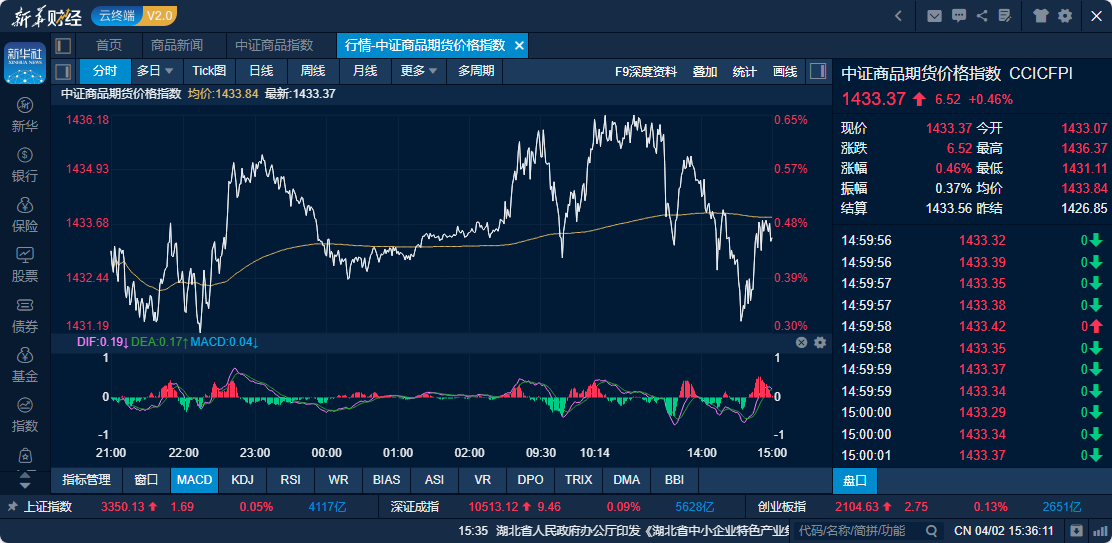Screen dimensions: 1112x543
Task: Click the F9深度资料 button
Action: [x=646, y=71]
